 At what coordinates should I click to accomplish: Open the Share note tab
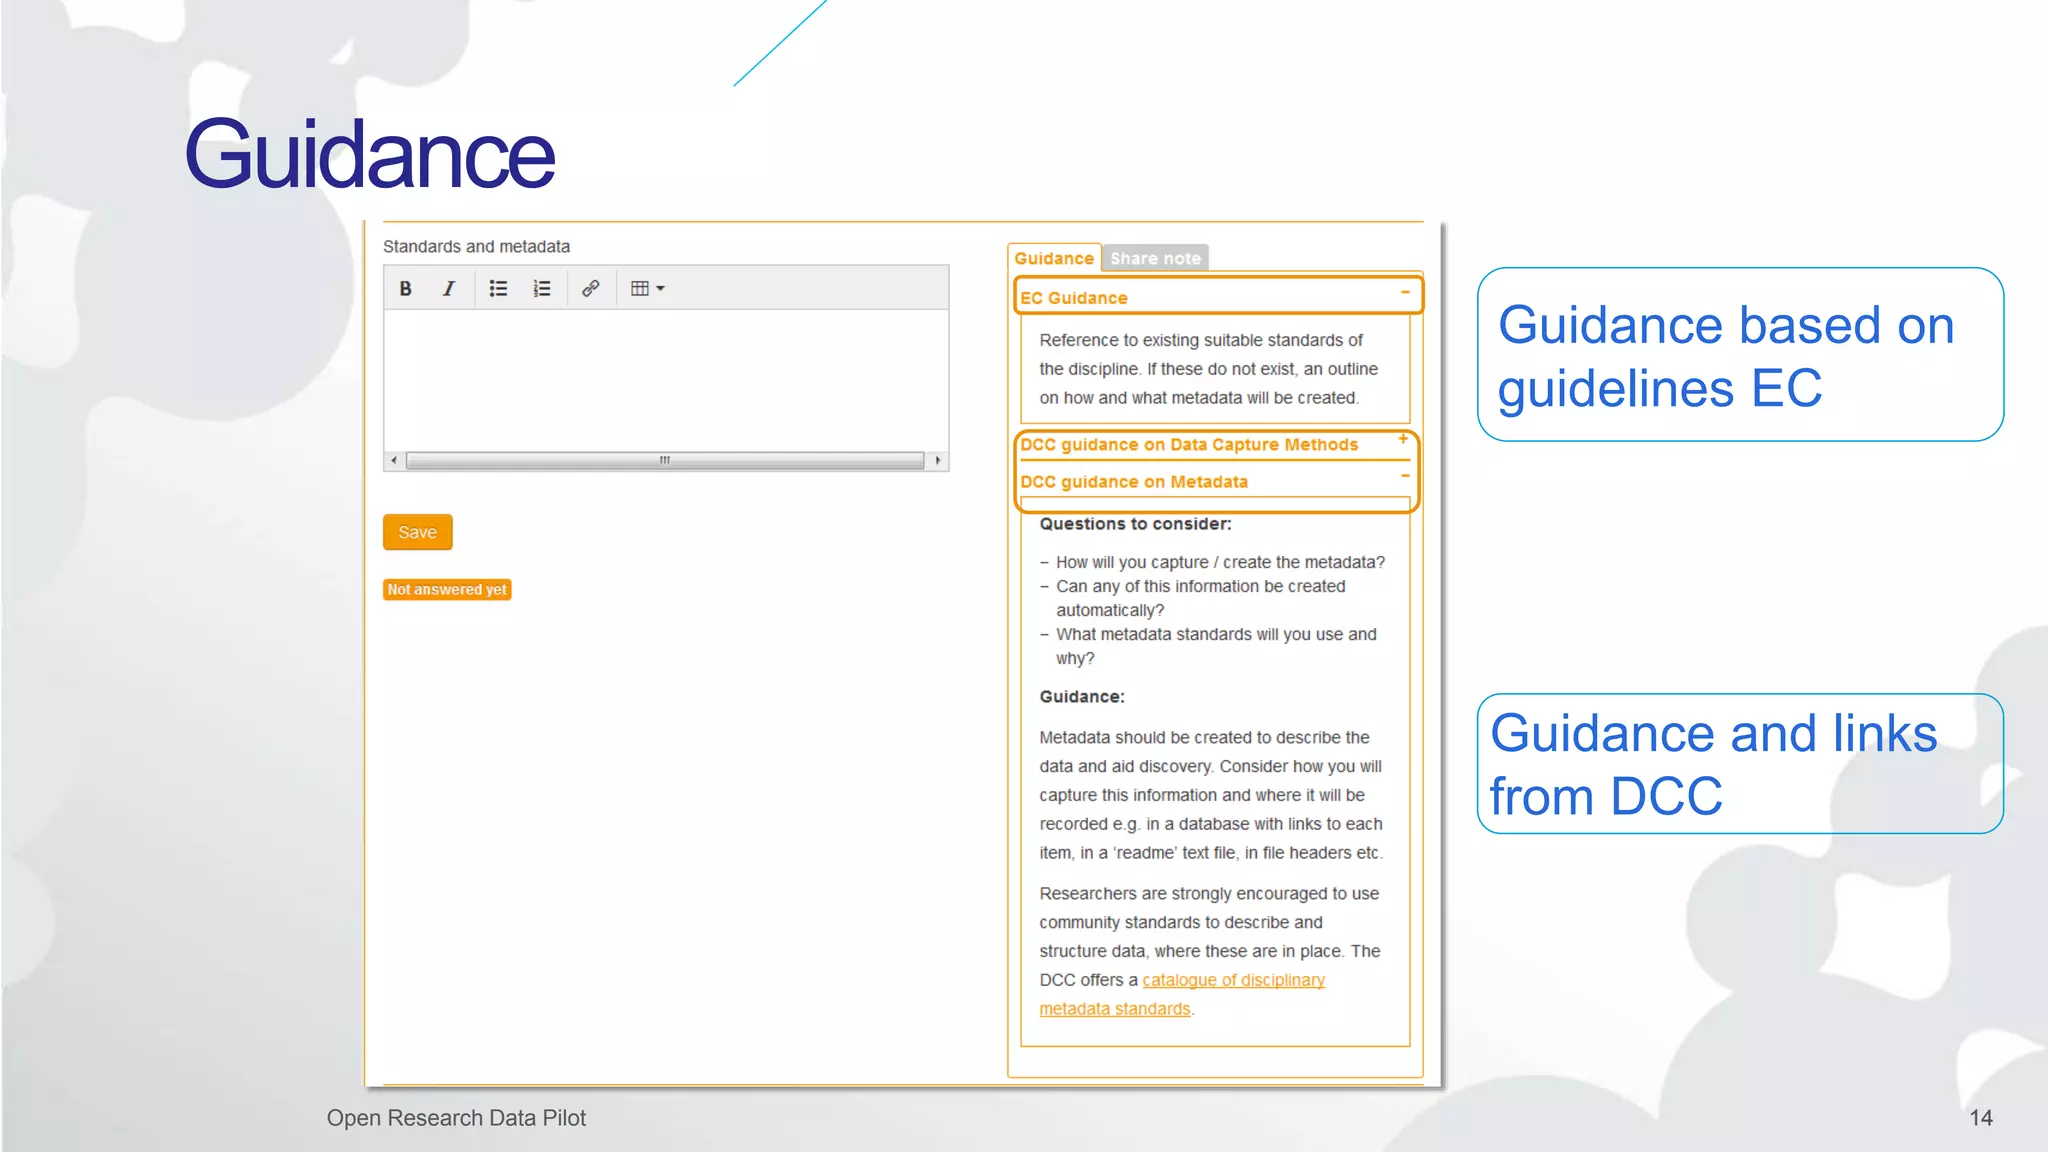pos(1155,258)
